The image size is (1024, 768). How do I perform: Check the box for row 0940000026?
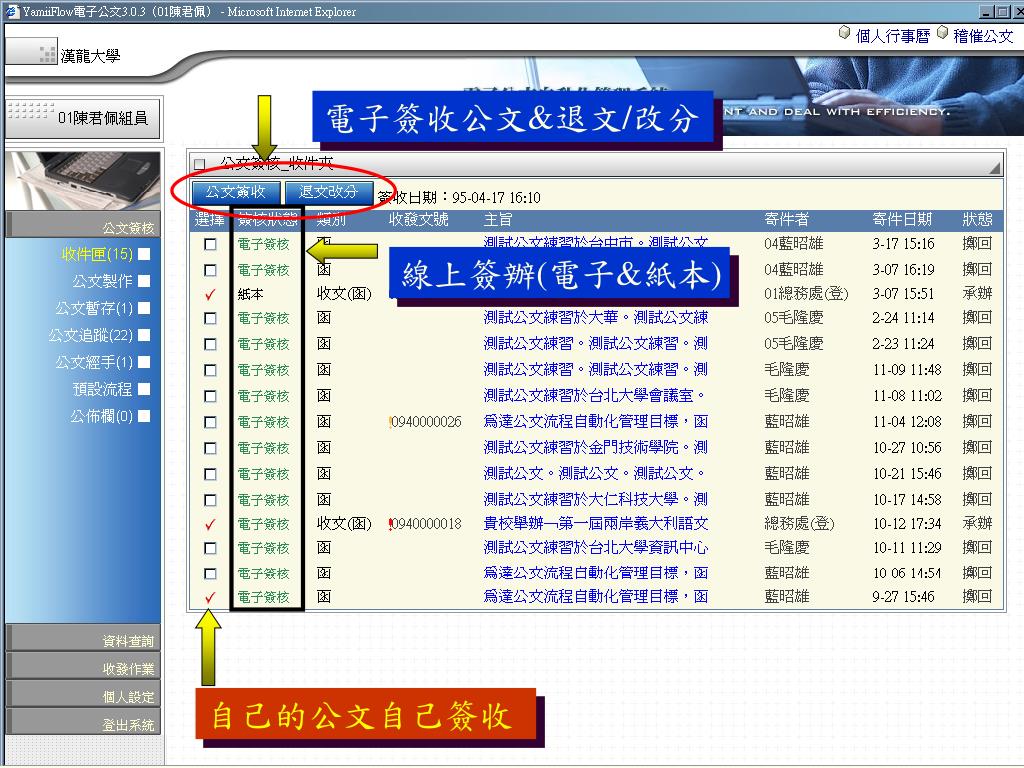click(210, 423)
